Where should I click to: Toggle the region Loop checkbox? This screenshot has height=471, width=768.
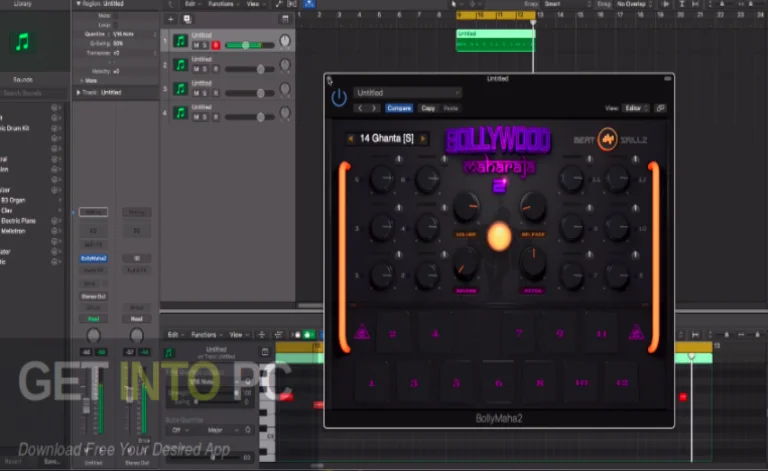coord(115,25)
